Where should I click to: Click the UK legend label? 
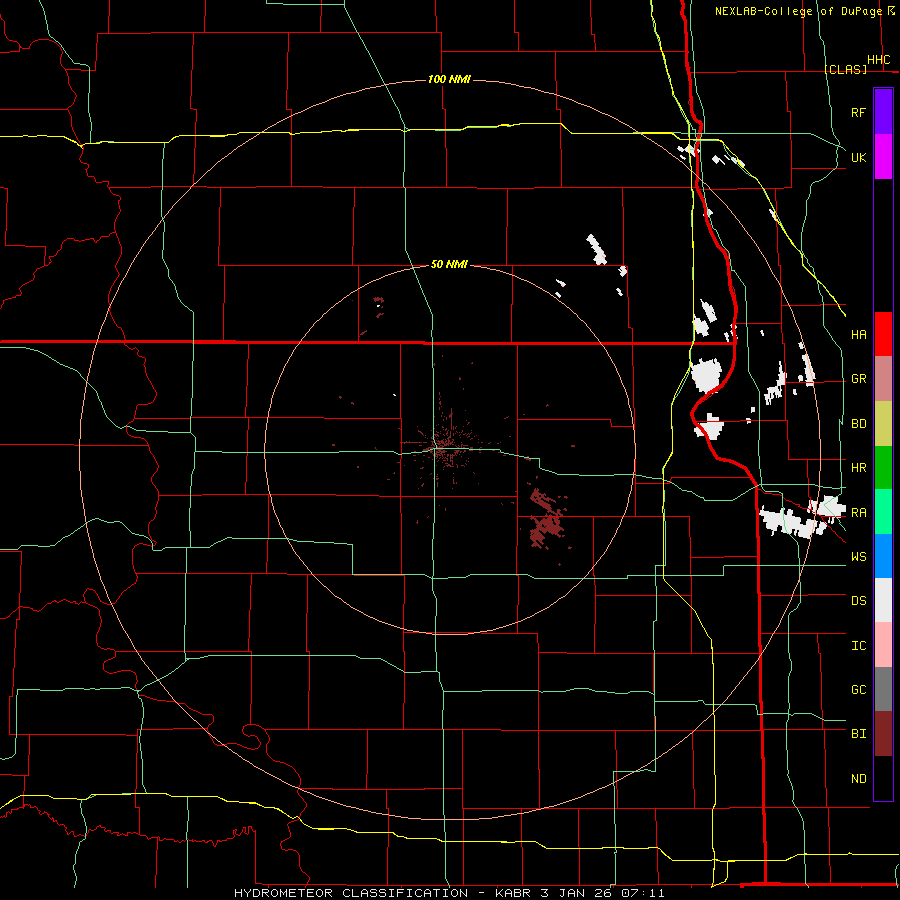858,157
